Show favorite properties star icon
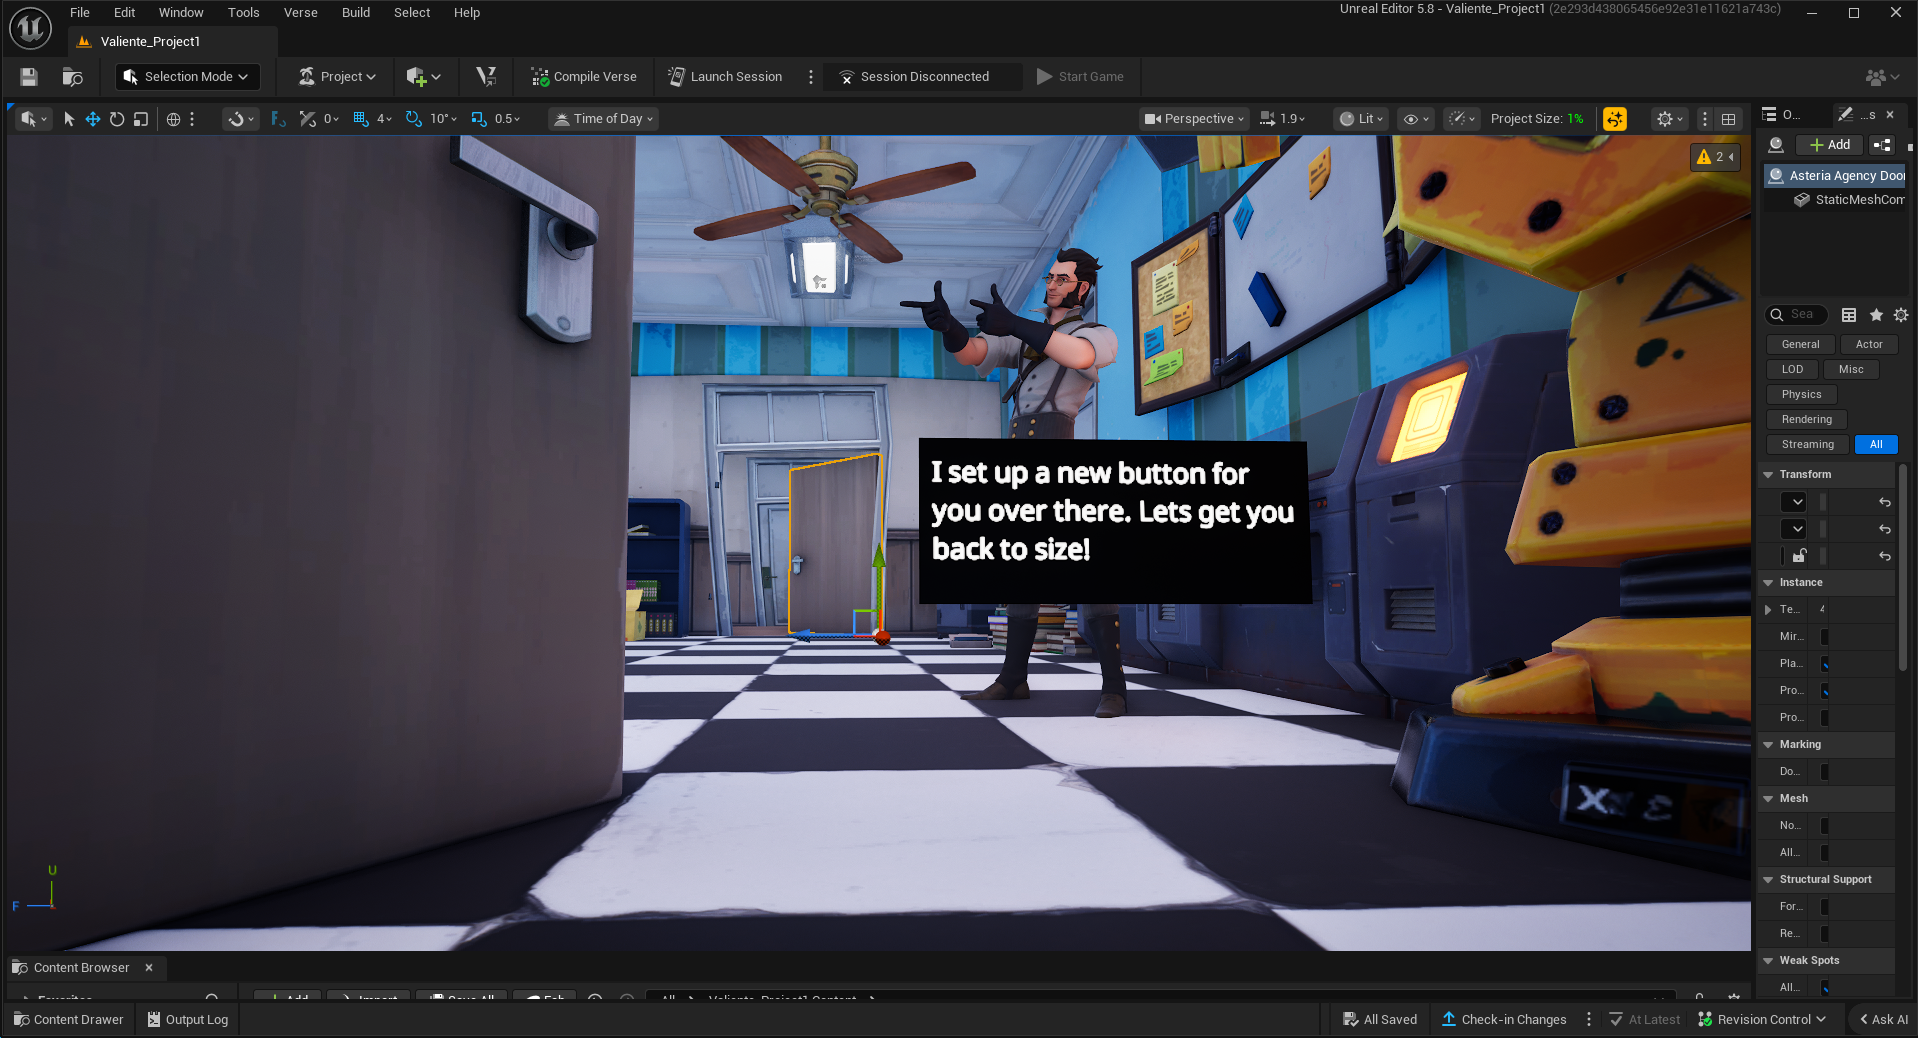 [1876, 315]
